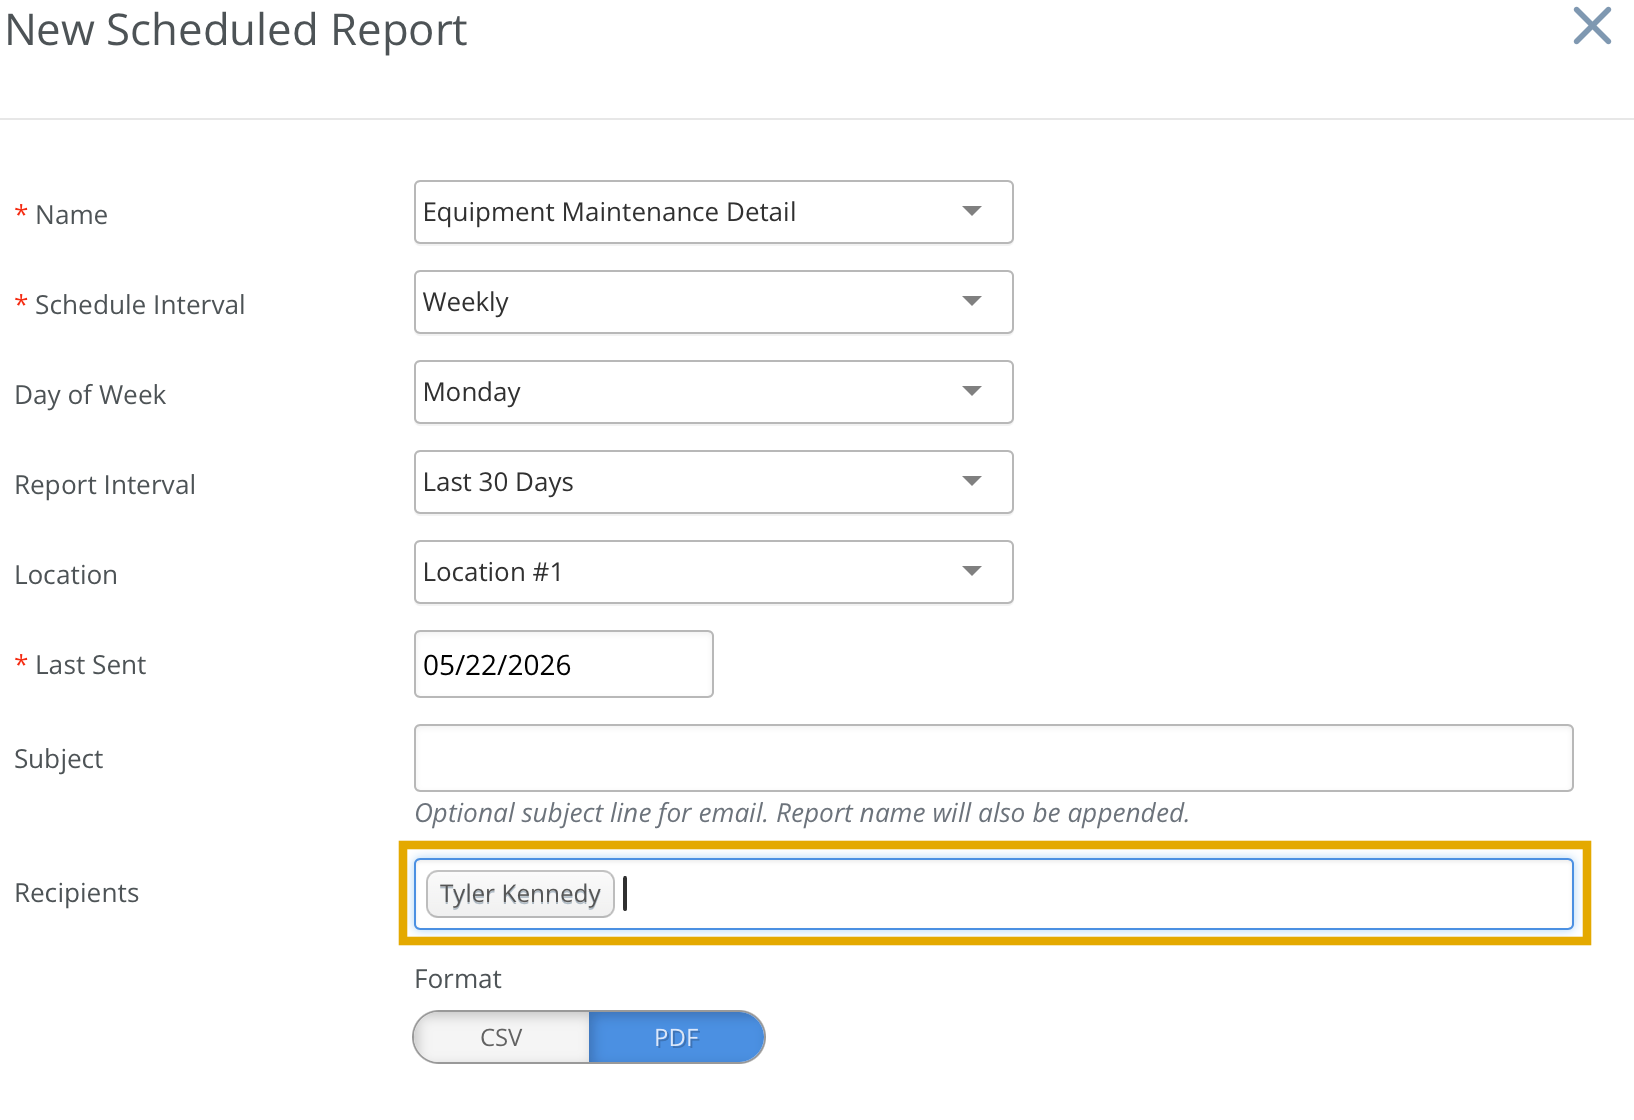Click the Schedule Interval label
This screenshot has height=1120, width=1634.
[x=140, y=305]
